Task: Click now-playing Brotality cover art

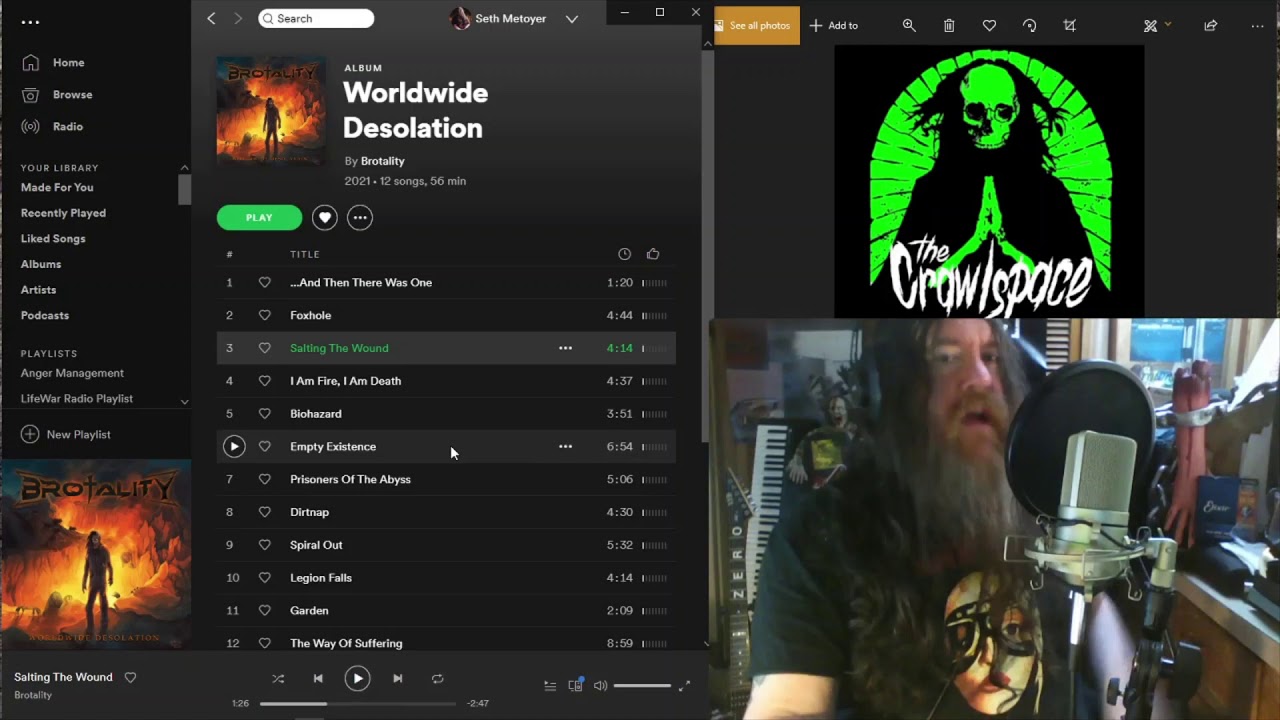Action: [x=96, y=555]
